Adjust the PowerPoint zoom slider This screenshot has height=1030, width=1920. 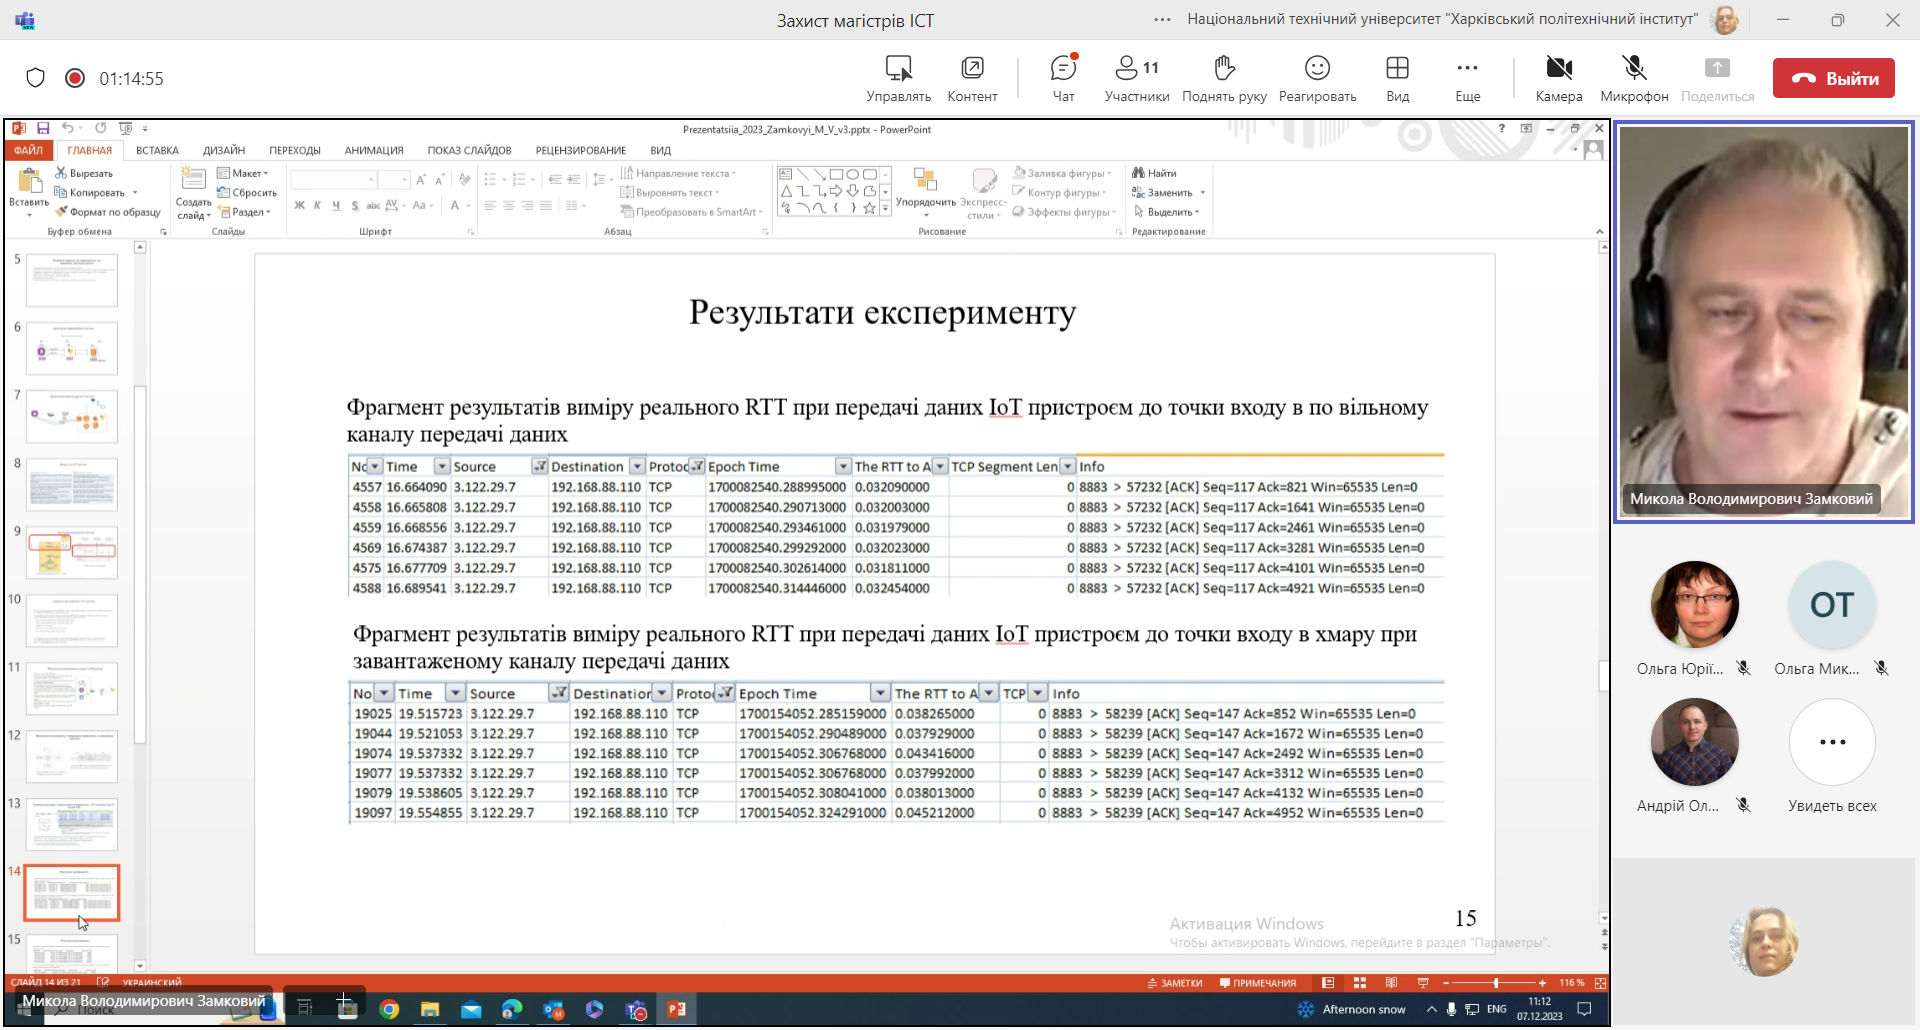(1495, 983)
